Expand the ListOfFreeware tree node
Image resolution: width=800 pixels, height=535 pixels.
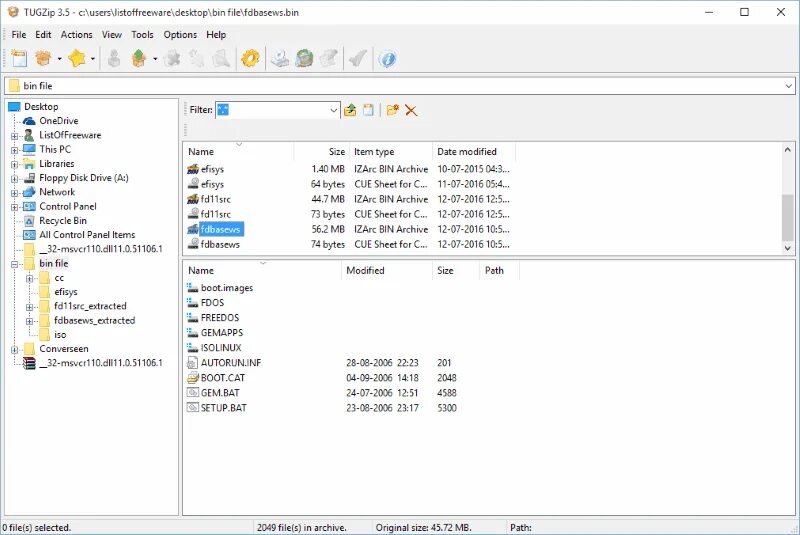[14, 136]
